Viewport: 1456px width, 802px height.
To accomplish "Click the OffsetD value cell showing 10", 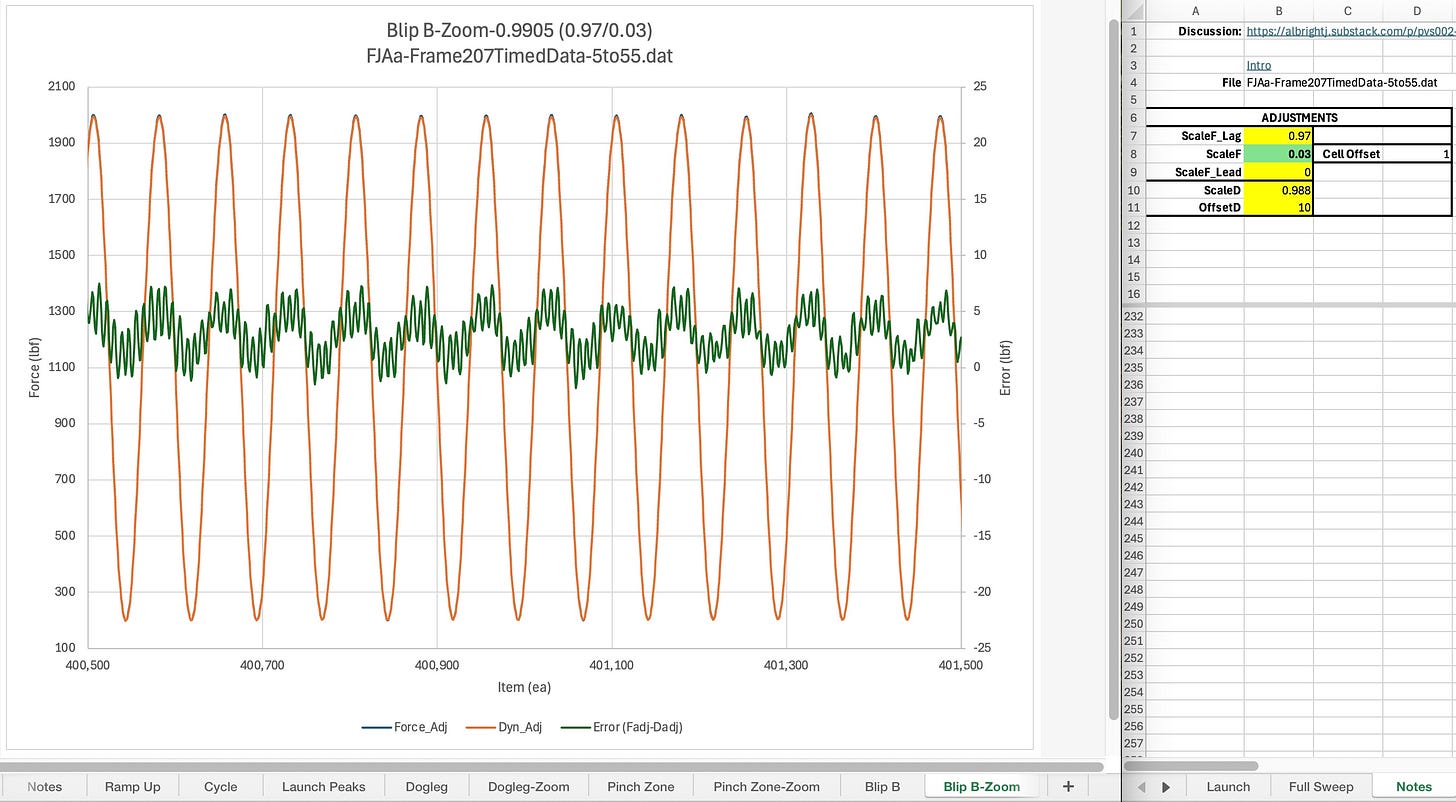I will click(1279, 207).
